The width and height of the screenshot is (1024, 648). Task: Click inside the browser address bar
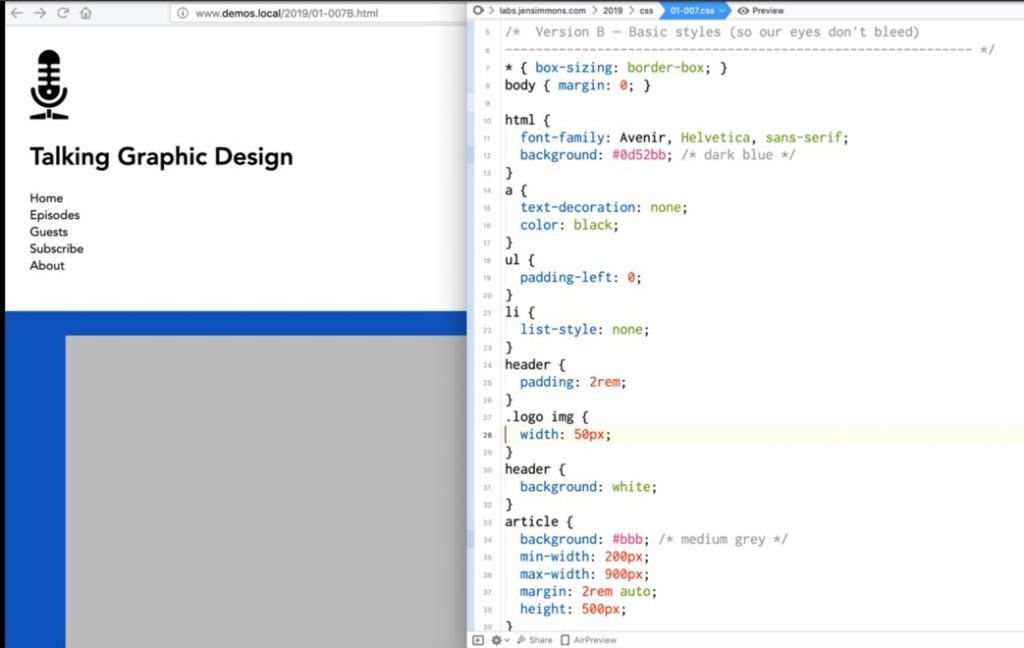coord(290,15)
